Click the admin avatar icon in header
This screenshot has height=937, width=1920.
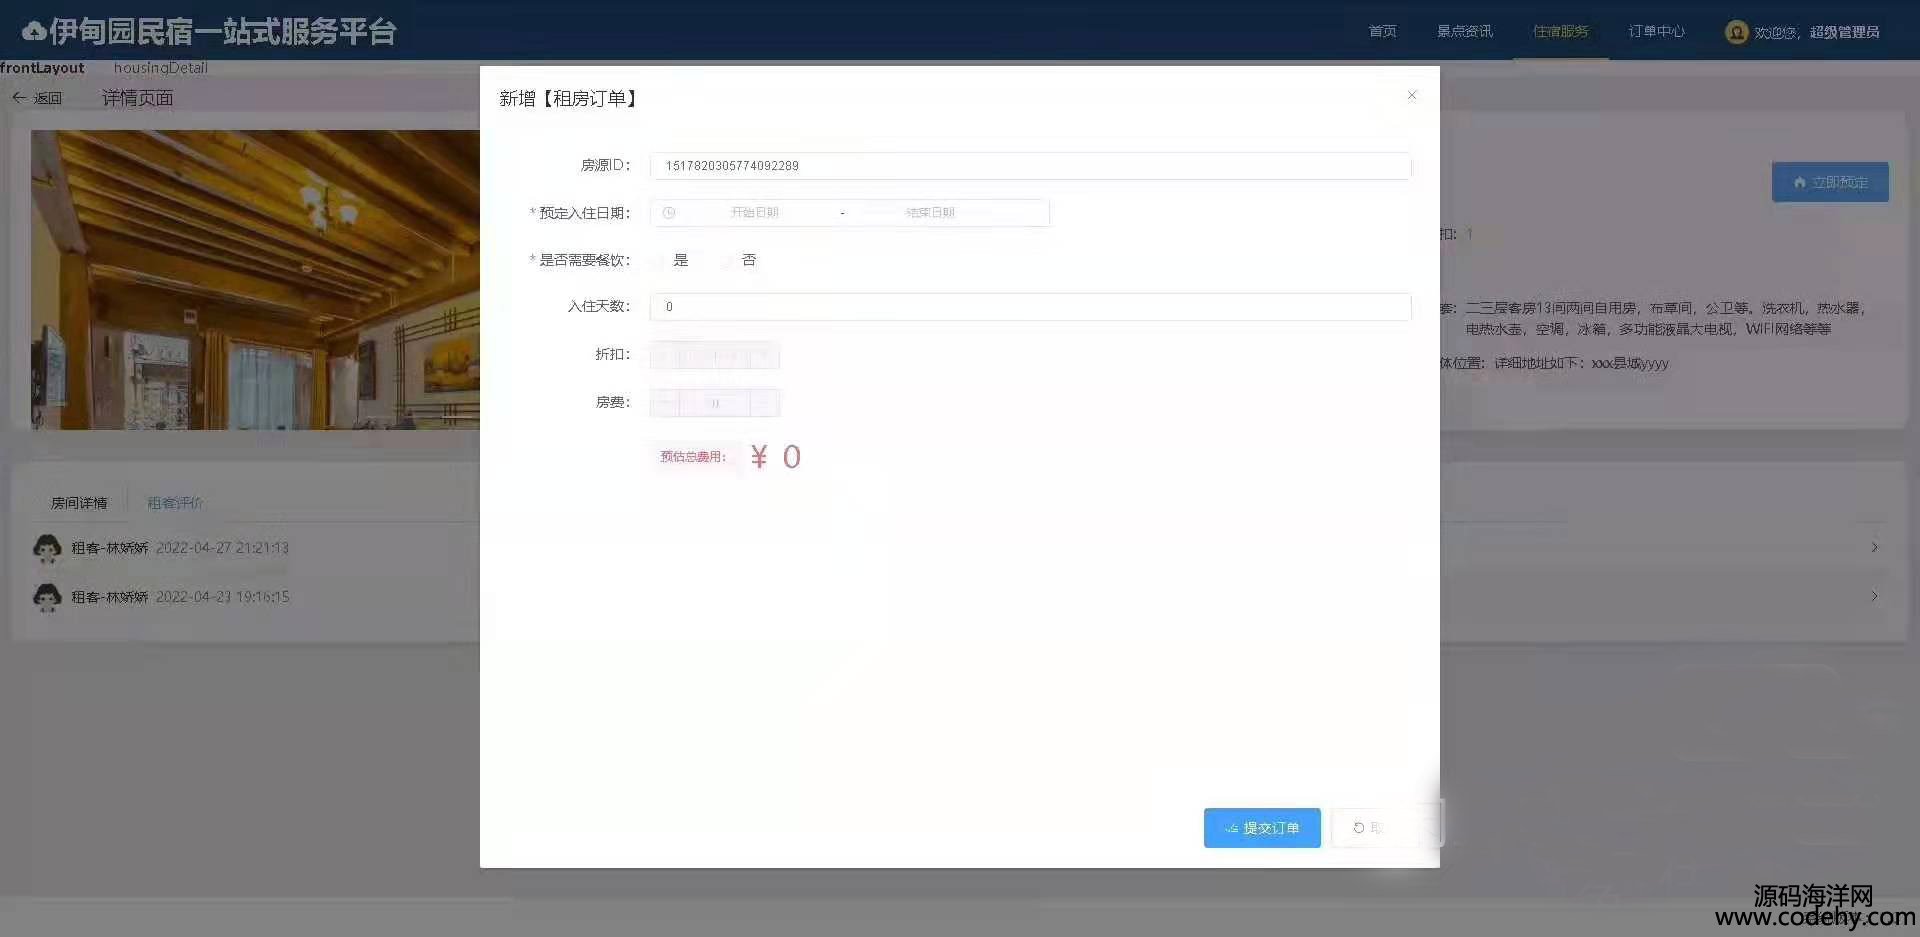click(x=1736, y=32)
